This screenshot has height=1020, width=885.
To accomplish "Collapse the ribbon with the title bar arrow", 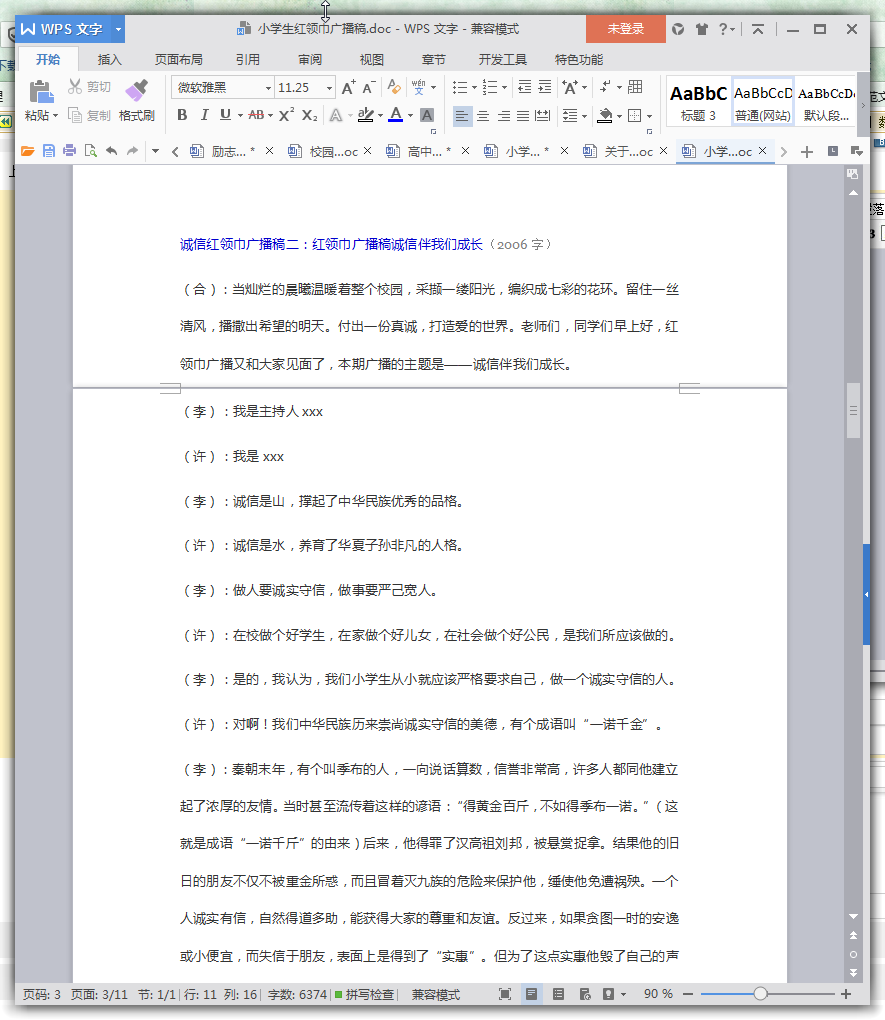I will pyautogui.click(x=757, y=29).
